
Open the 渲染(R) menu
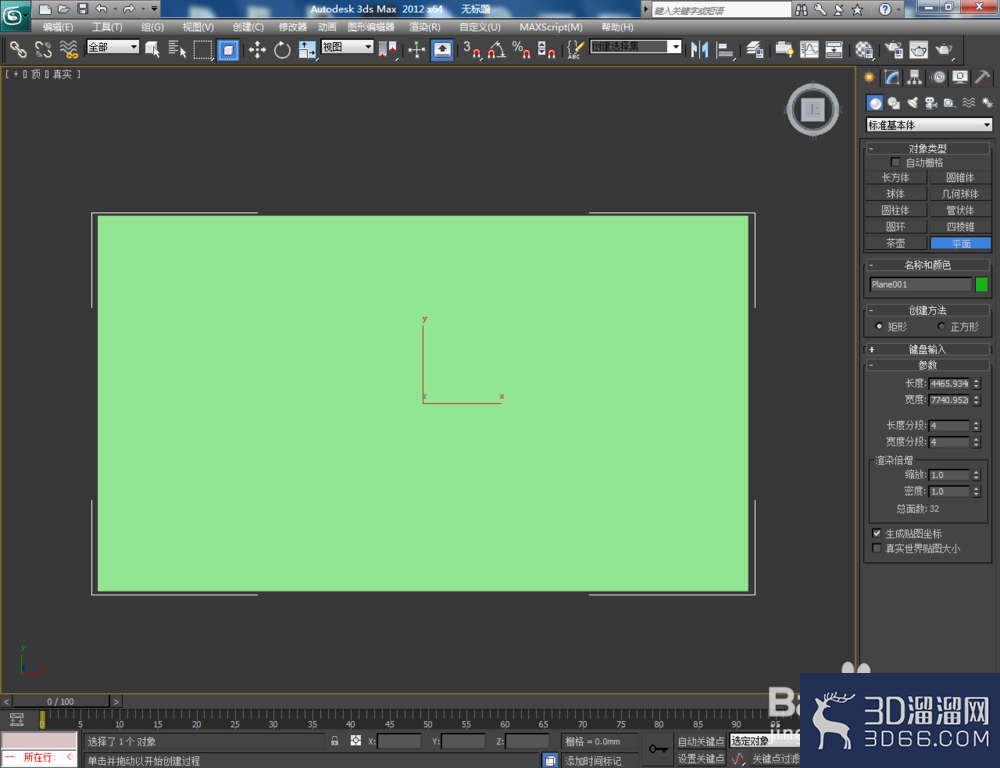point(425,27)
